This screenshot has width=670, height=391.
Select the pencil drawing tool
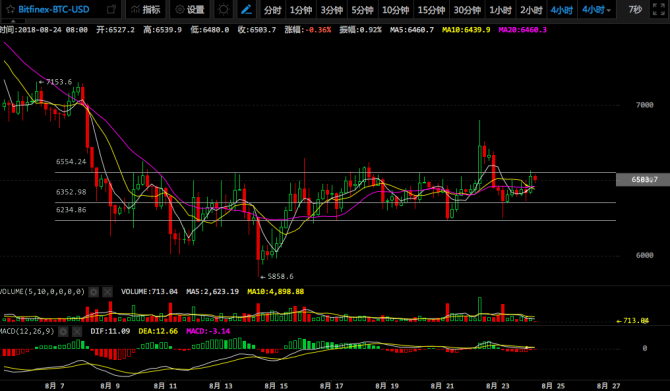click(x=247, y=9)
